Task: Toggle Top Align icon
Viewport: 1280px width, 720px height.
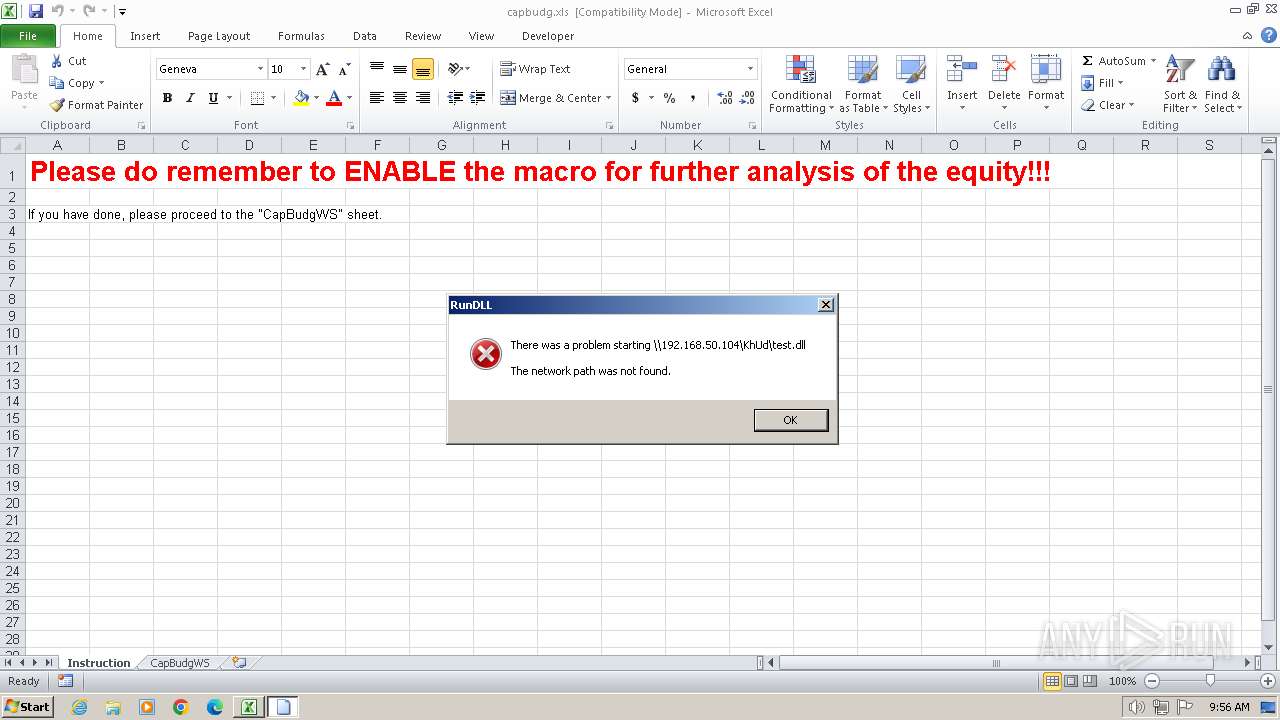Action: 377,69
